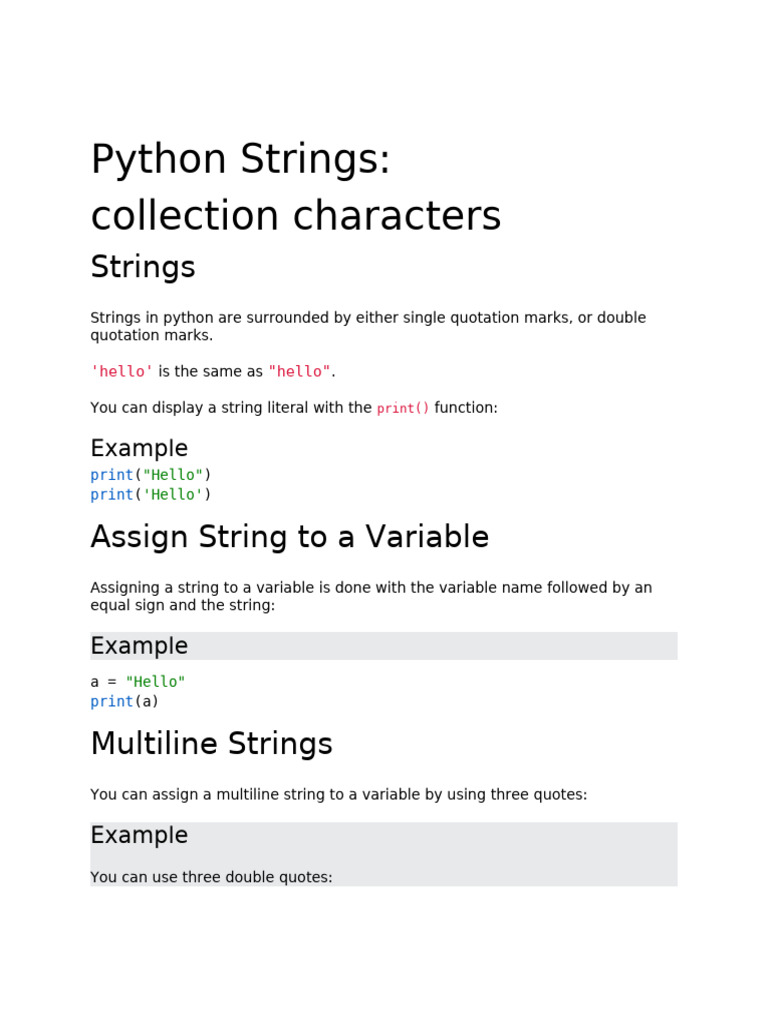The height and width of the screenshot is (1024, 768).
Task: Click the "Python Strings:" title line
Action: coord(240,160)
